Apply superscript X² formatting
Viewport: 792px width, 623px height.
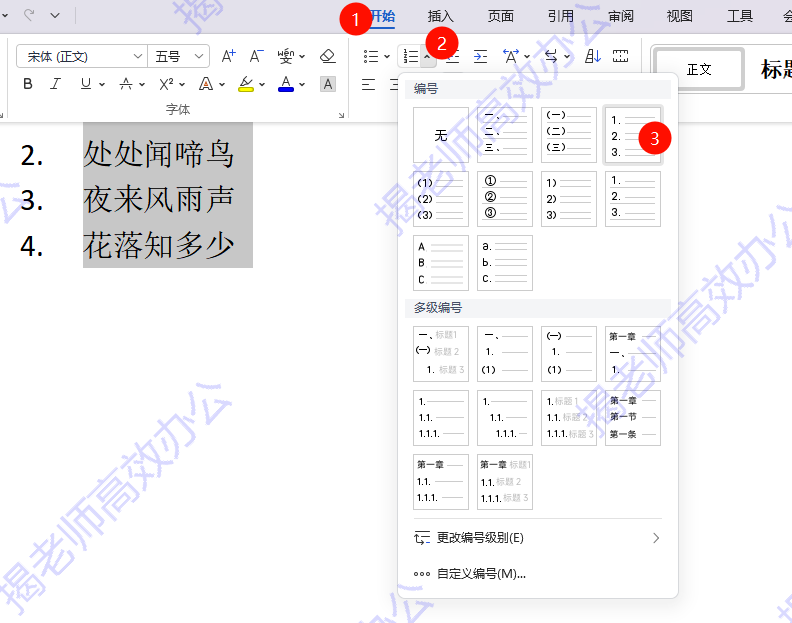pyautogui.click(x=166, y=84)
